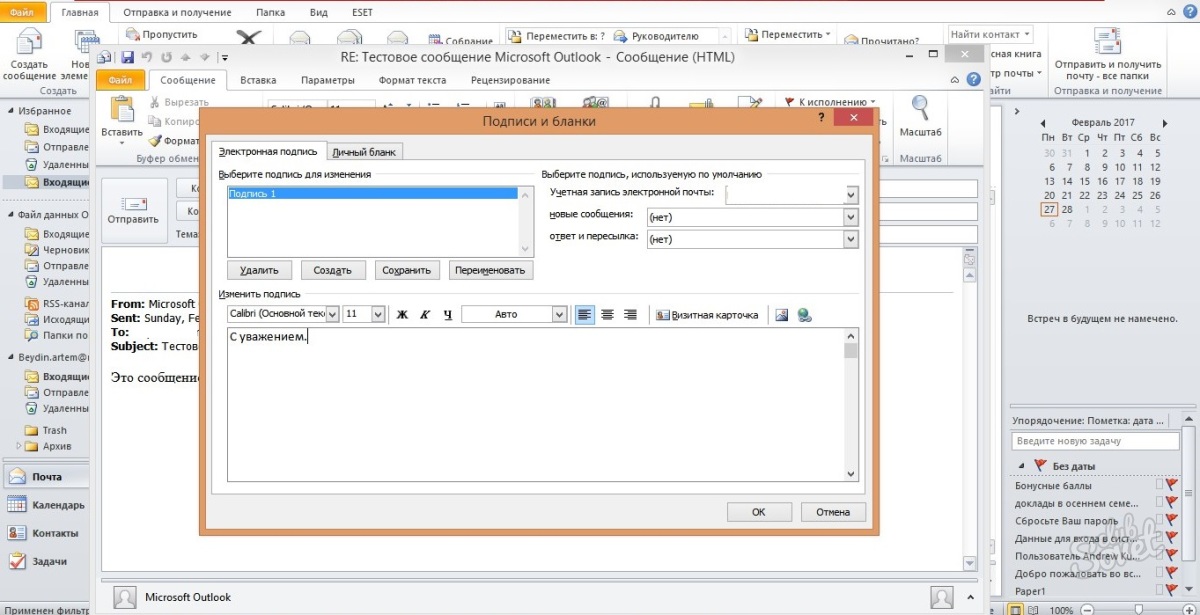This screenshot has width=1200, height=615.
Task: Expand the новые сообщения signature dropdown
Action: tap(851, 217)
